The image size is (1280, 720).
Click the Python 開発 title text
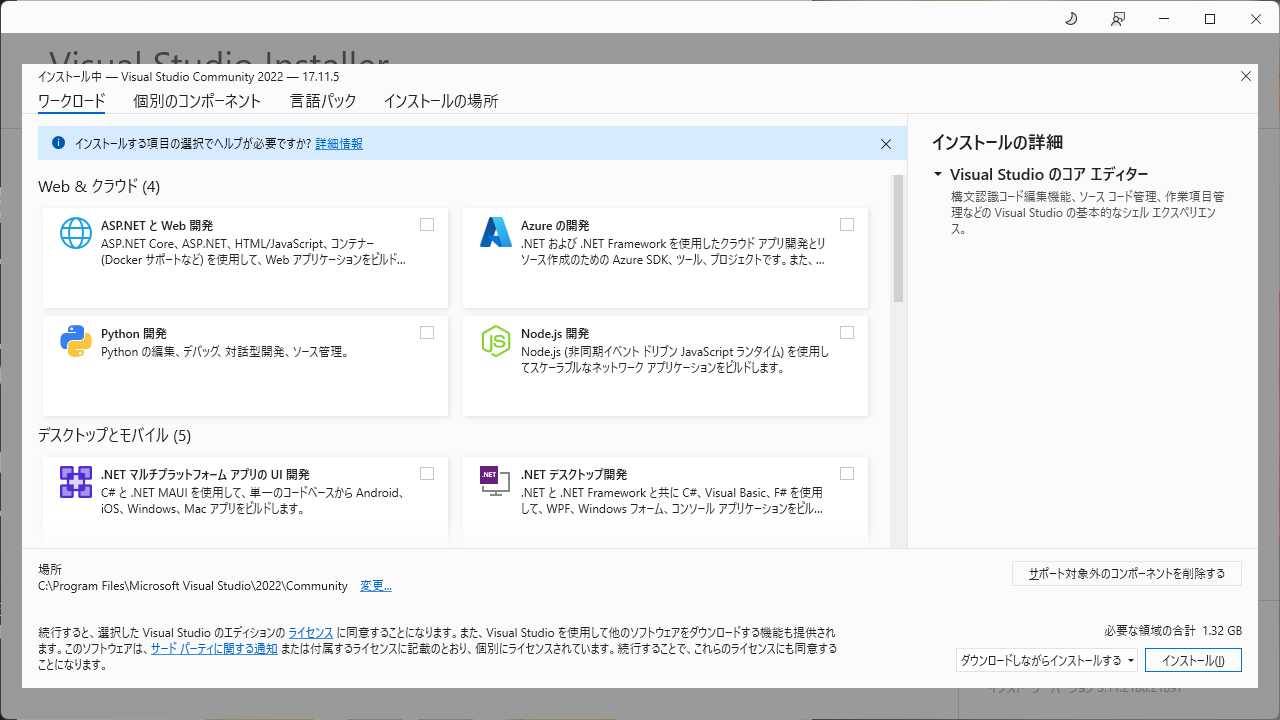pos(134,334)
